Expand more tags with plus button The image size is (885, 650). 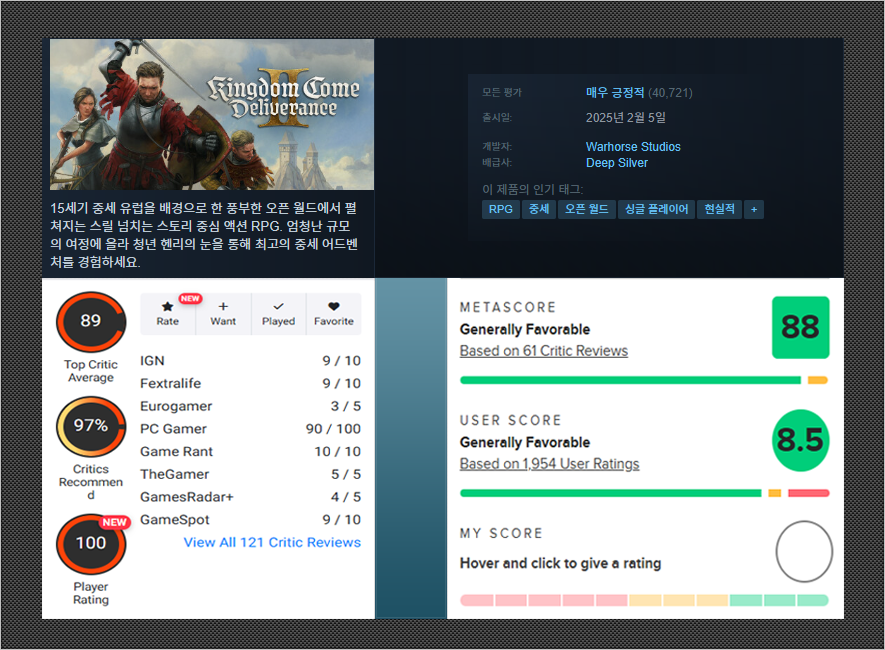[753, 209]
